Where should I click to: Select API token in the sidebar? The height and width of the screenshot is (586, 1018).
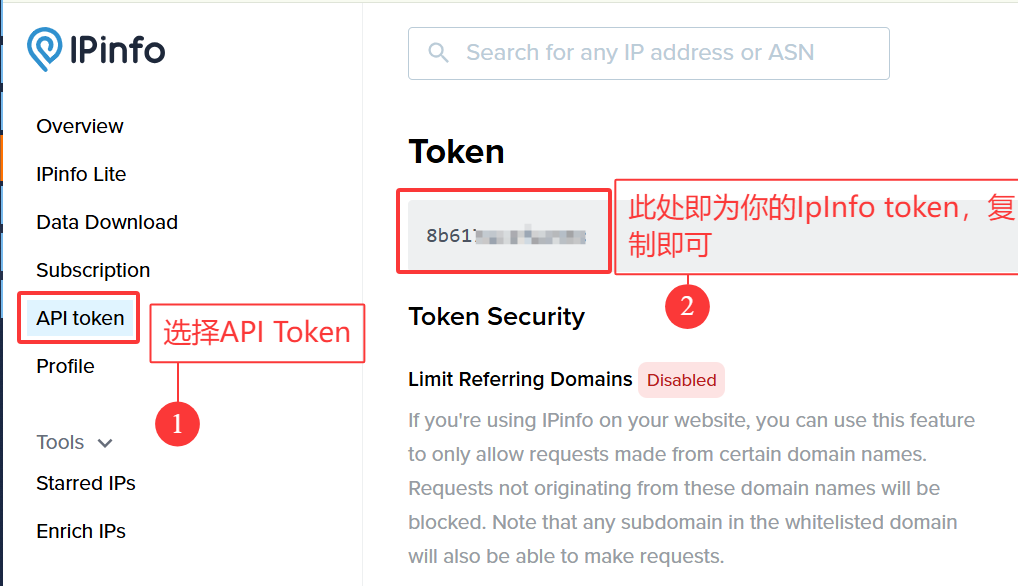80,318
